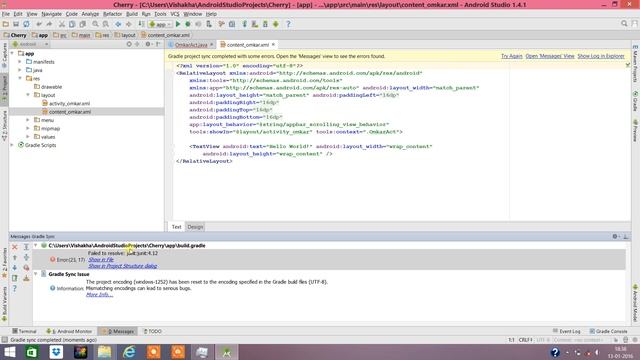Click the red X close icon in Messages panel
Viewport: 640px width, 360px height.
click(x=15, y=247)
